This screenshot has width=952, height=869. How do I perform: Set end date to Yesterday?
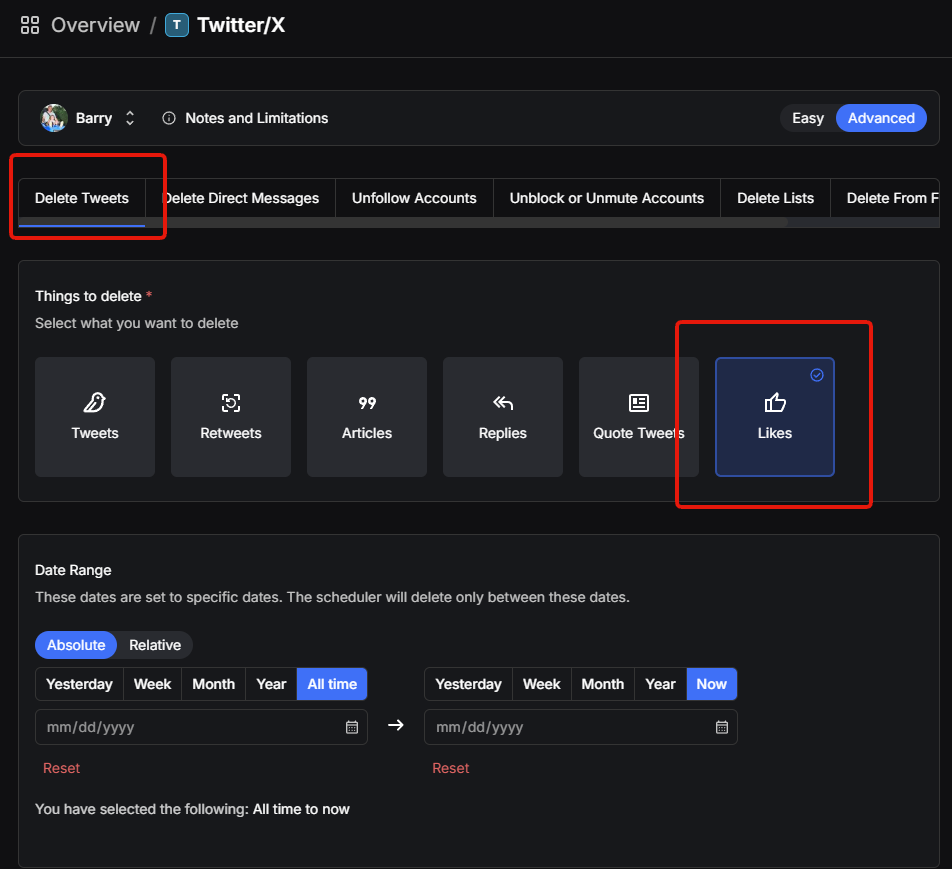pyautogui.click(x=469, y=684)
